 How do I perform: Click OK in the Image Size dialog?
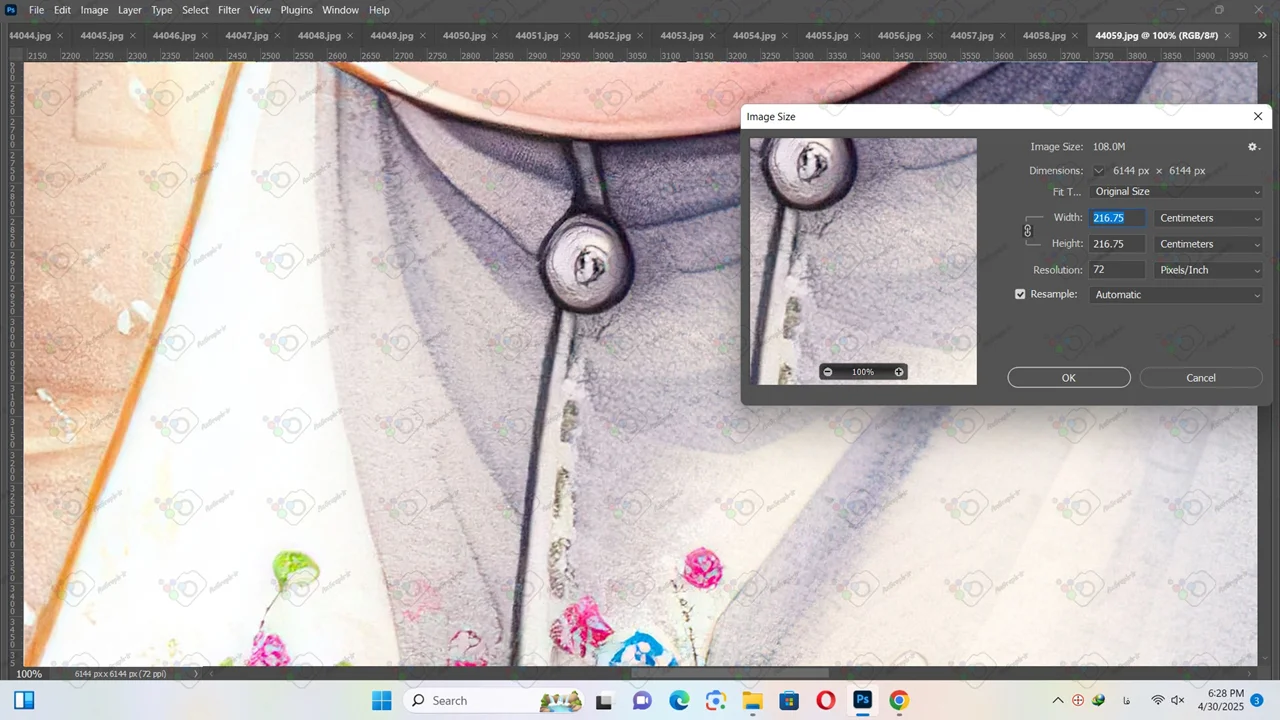pyautogui.click(x=1068, y=378)
